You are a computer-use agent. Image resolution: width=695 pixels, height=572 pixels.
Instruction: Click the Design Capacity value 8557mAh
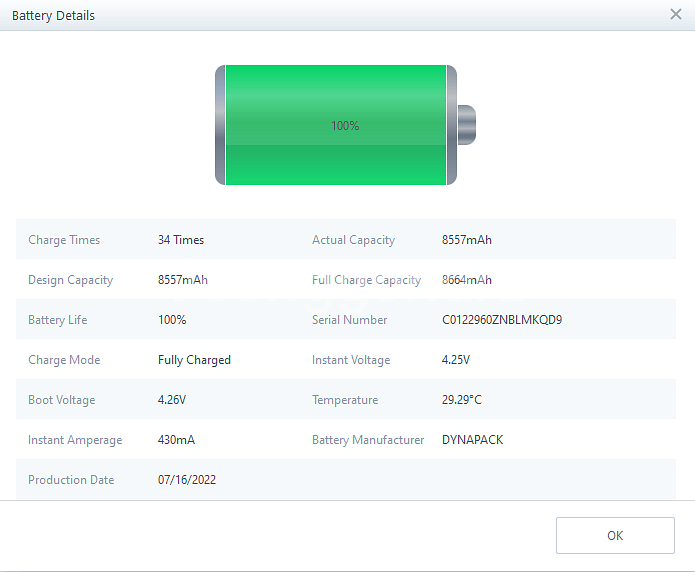[183, 280]
